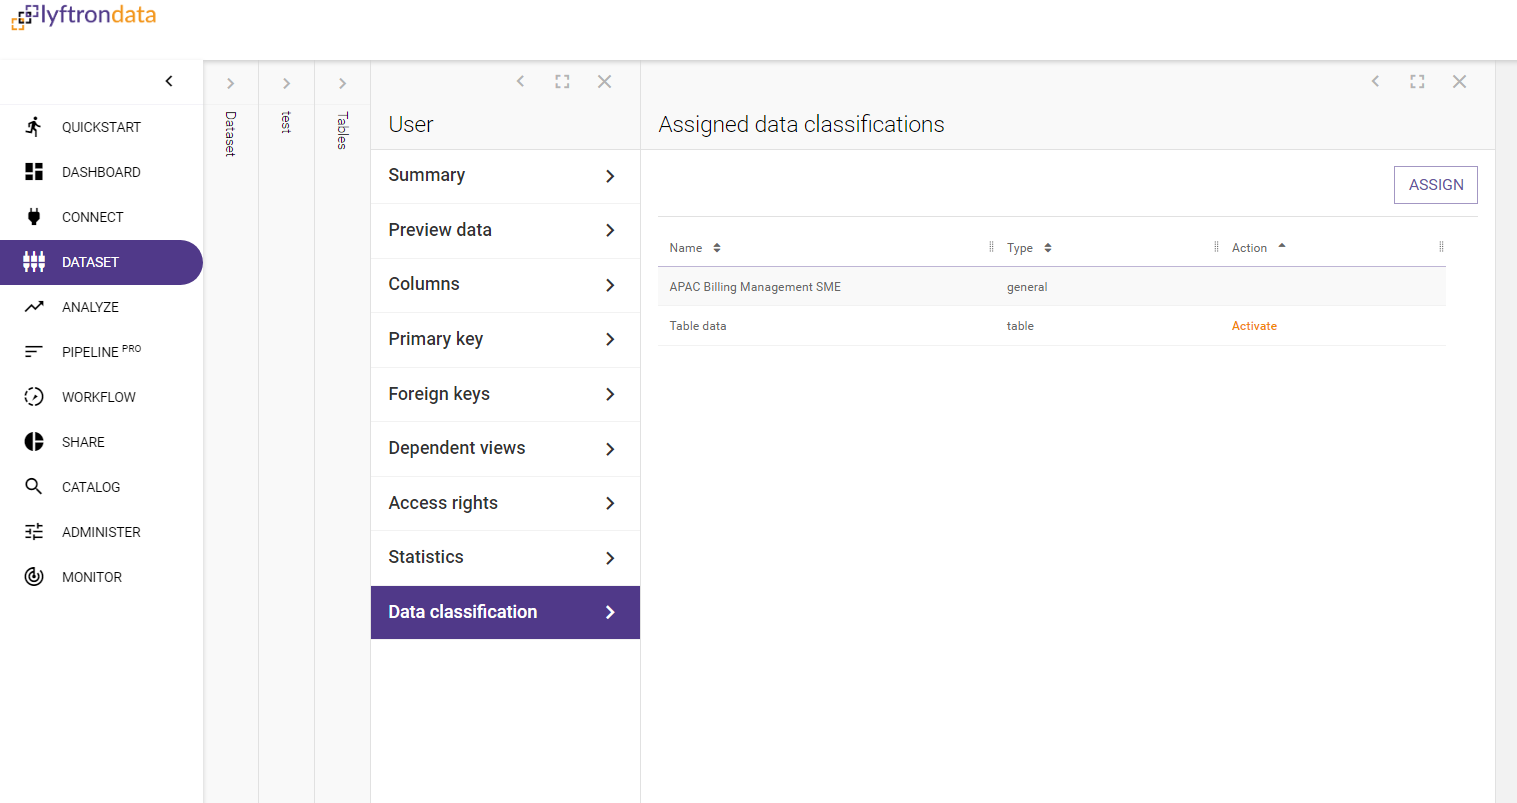Select the APAC Billing Management SME row
Viewport: 1517px width, 803px height.
click(1052, 287)
